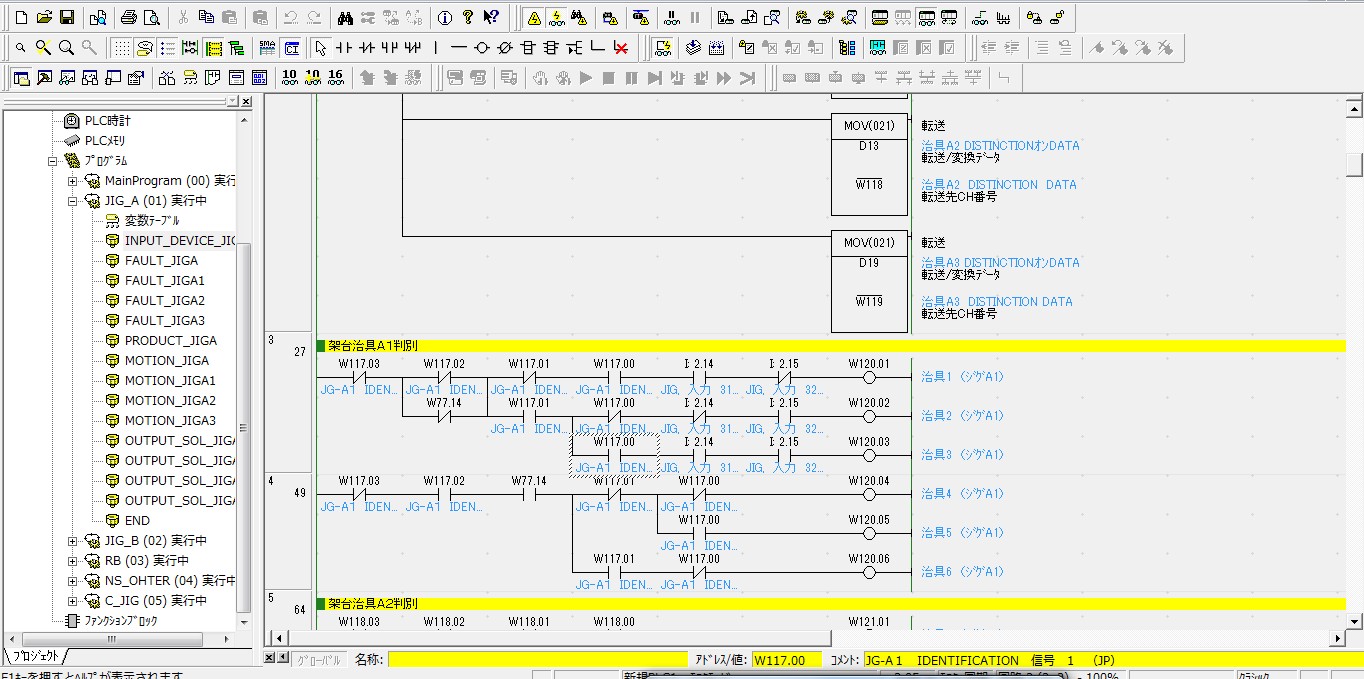Toggle the grid display button
The width and height of the screenshot is (1364, 679).
(x=121, y=47)
